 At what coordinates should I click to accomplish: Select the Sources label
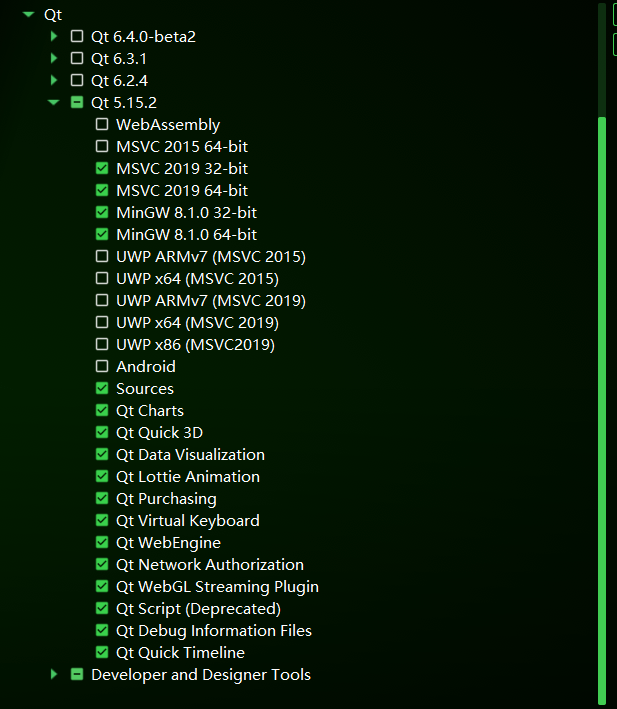pos(145,389)
